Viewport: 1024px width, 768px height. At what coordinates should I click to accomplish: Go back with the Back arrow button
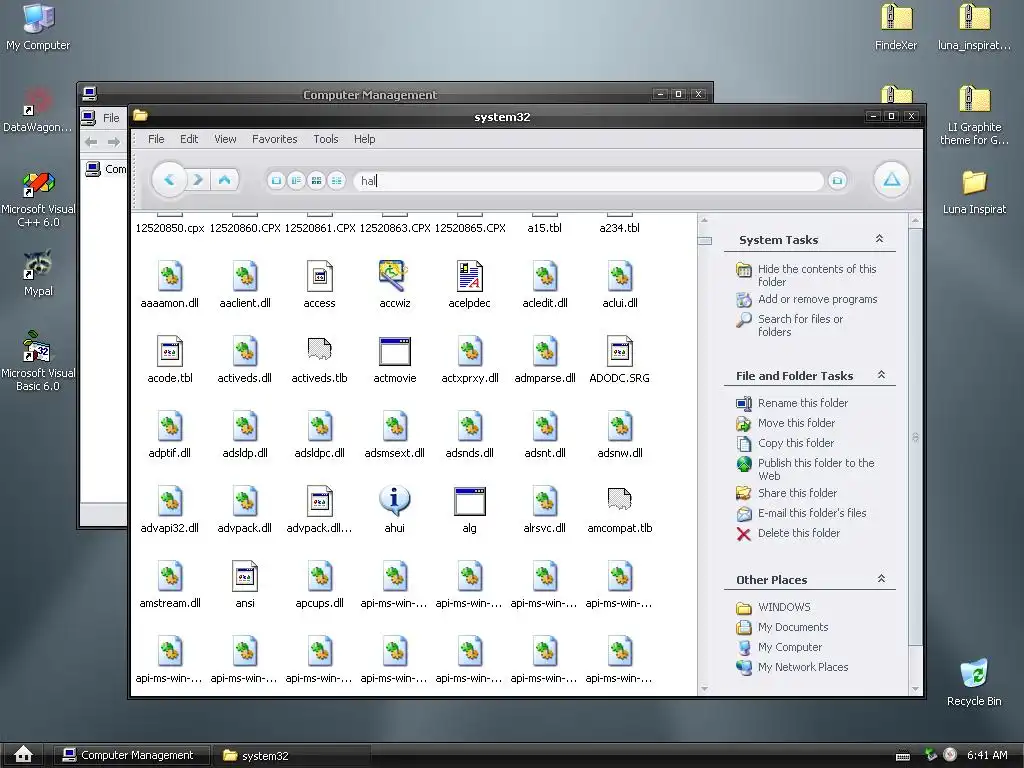169,180
